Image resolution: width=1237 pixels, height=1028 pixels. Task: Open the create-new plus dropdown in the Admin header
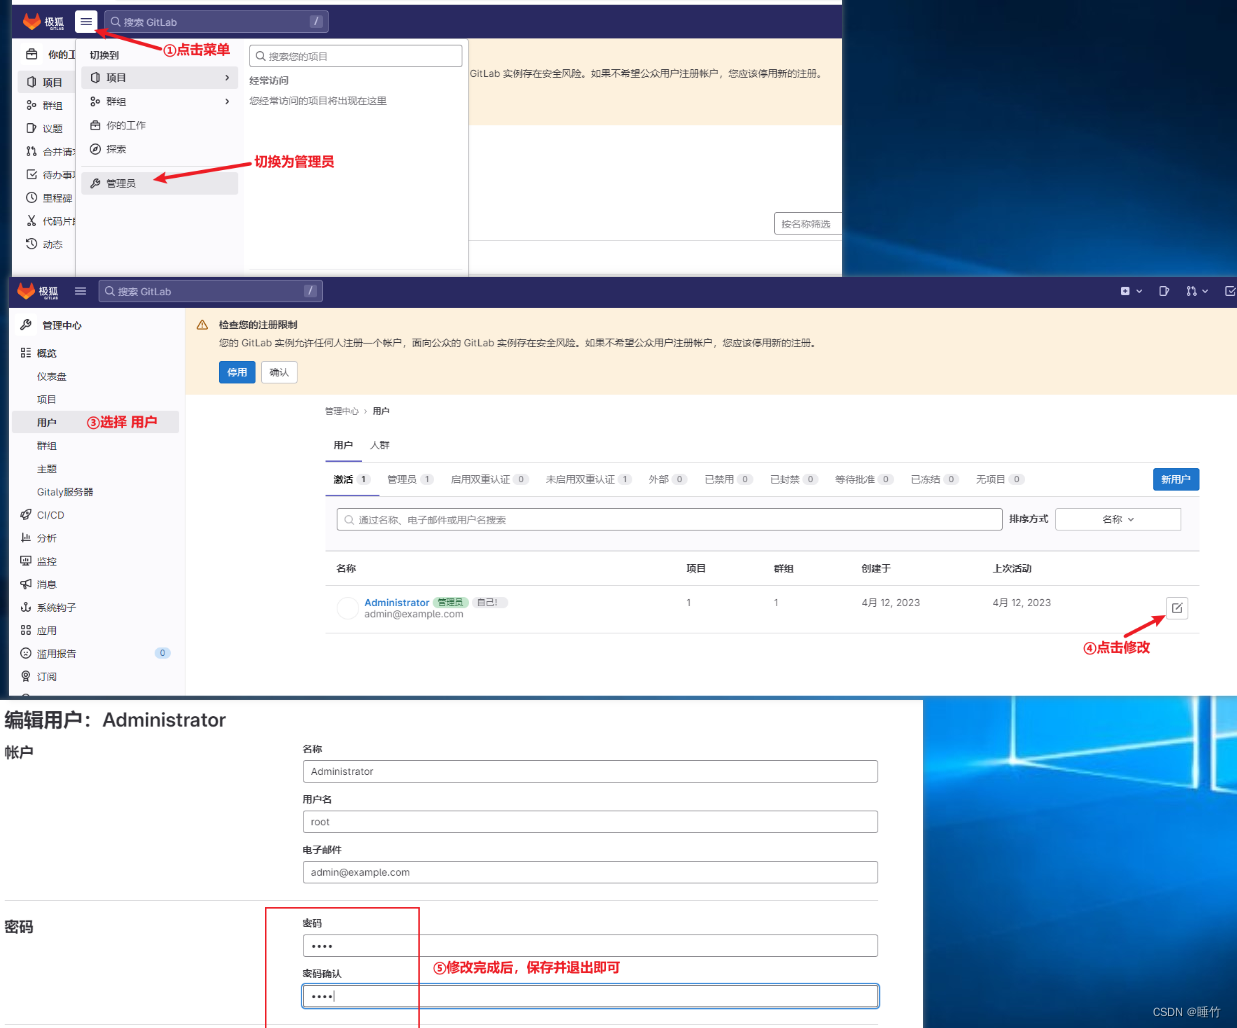pyautogui.click(x=1131, y=291)
